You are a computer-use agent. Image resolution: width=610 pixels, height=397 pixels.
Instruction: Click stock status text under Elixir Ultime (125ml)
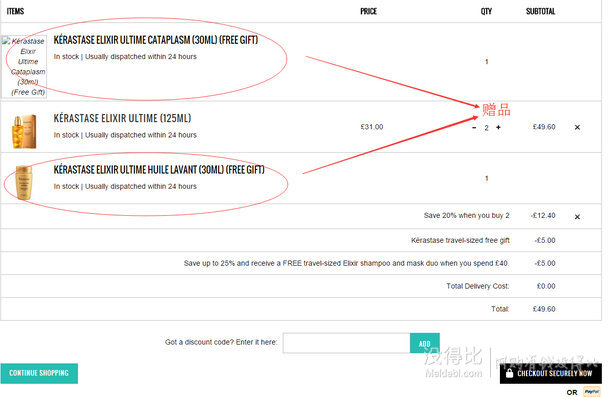(x=125, y=135)
